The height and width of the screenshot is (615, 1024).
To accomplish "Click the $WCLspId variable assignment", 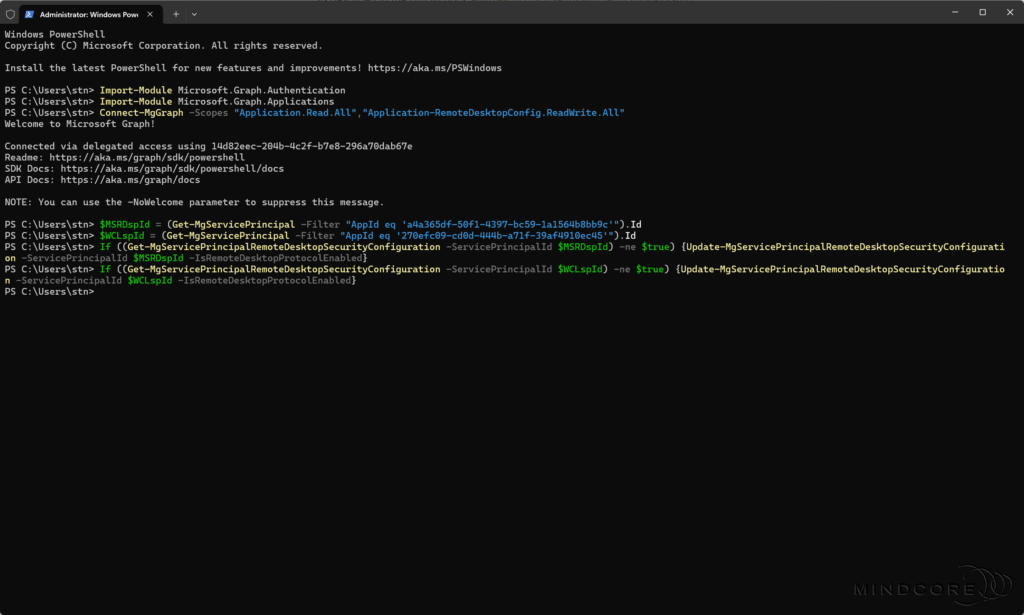I will point(121,236).
